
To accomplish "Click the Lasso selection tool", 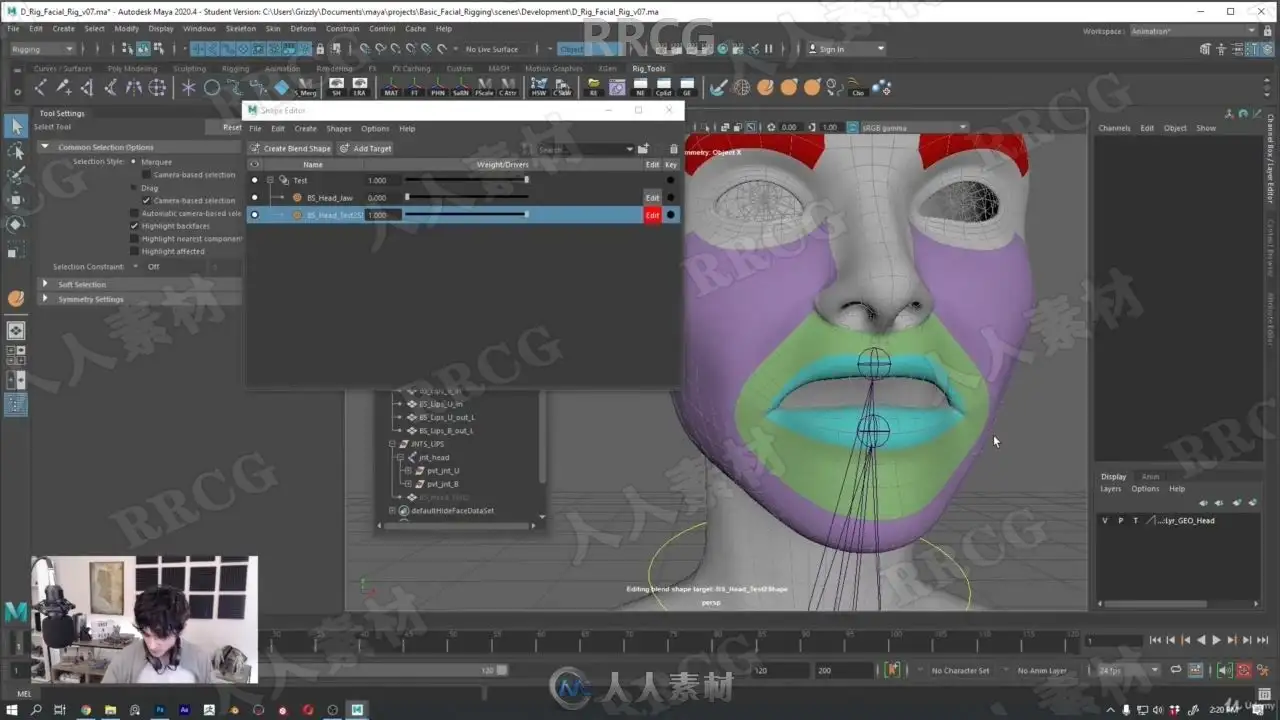I will (16, 151).
